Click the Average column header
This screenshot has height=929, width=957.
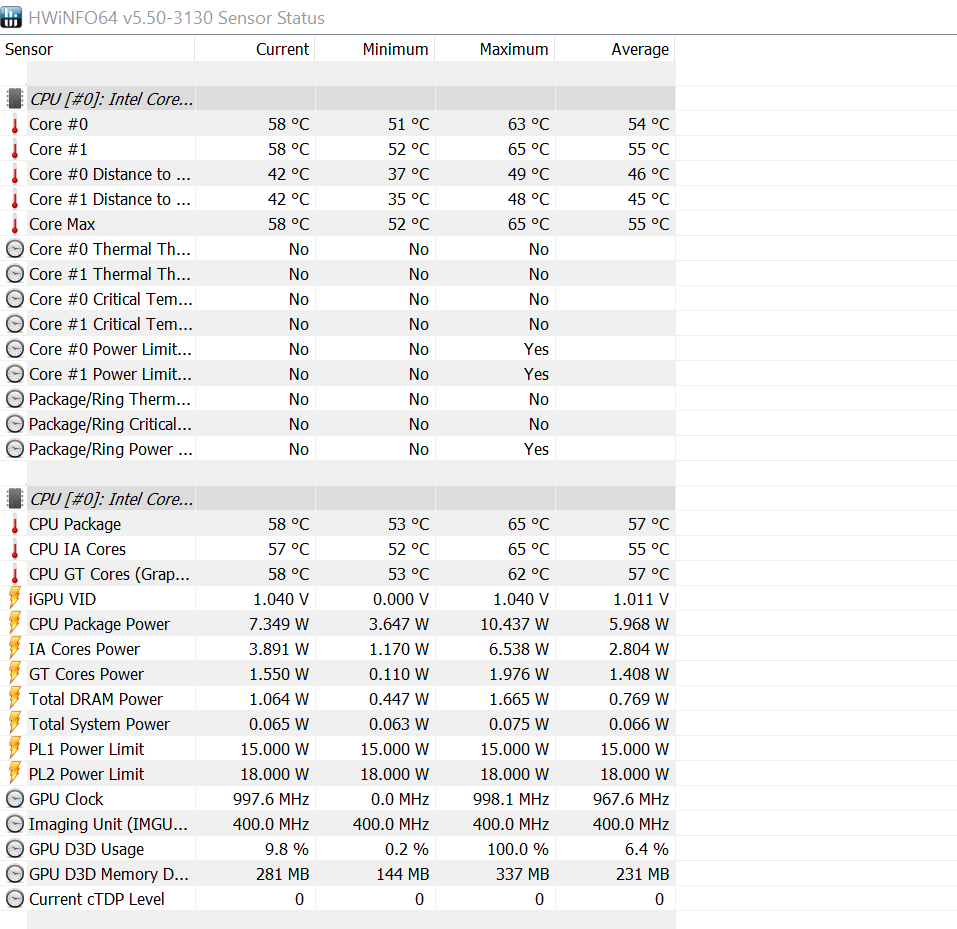[x=615, y=49]
